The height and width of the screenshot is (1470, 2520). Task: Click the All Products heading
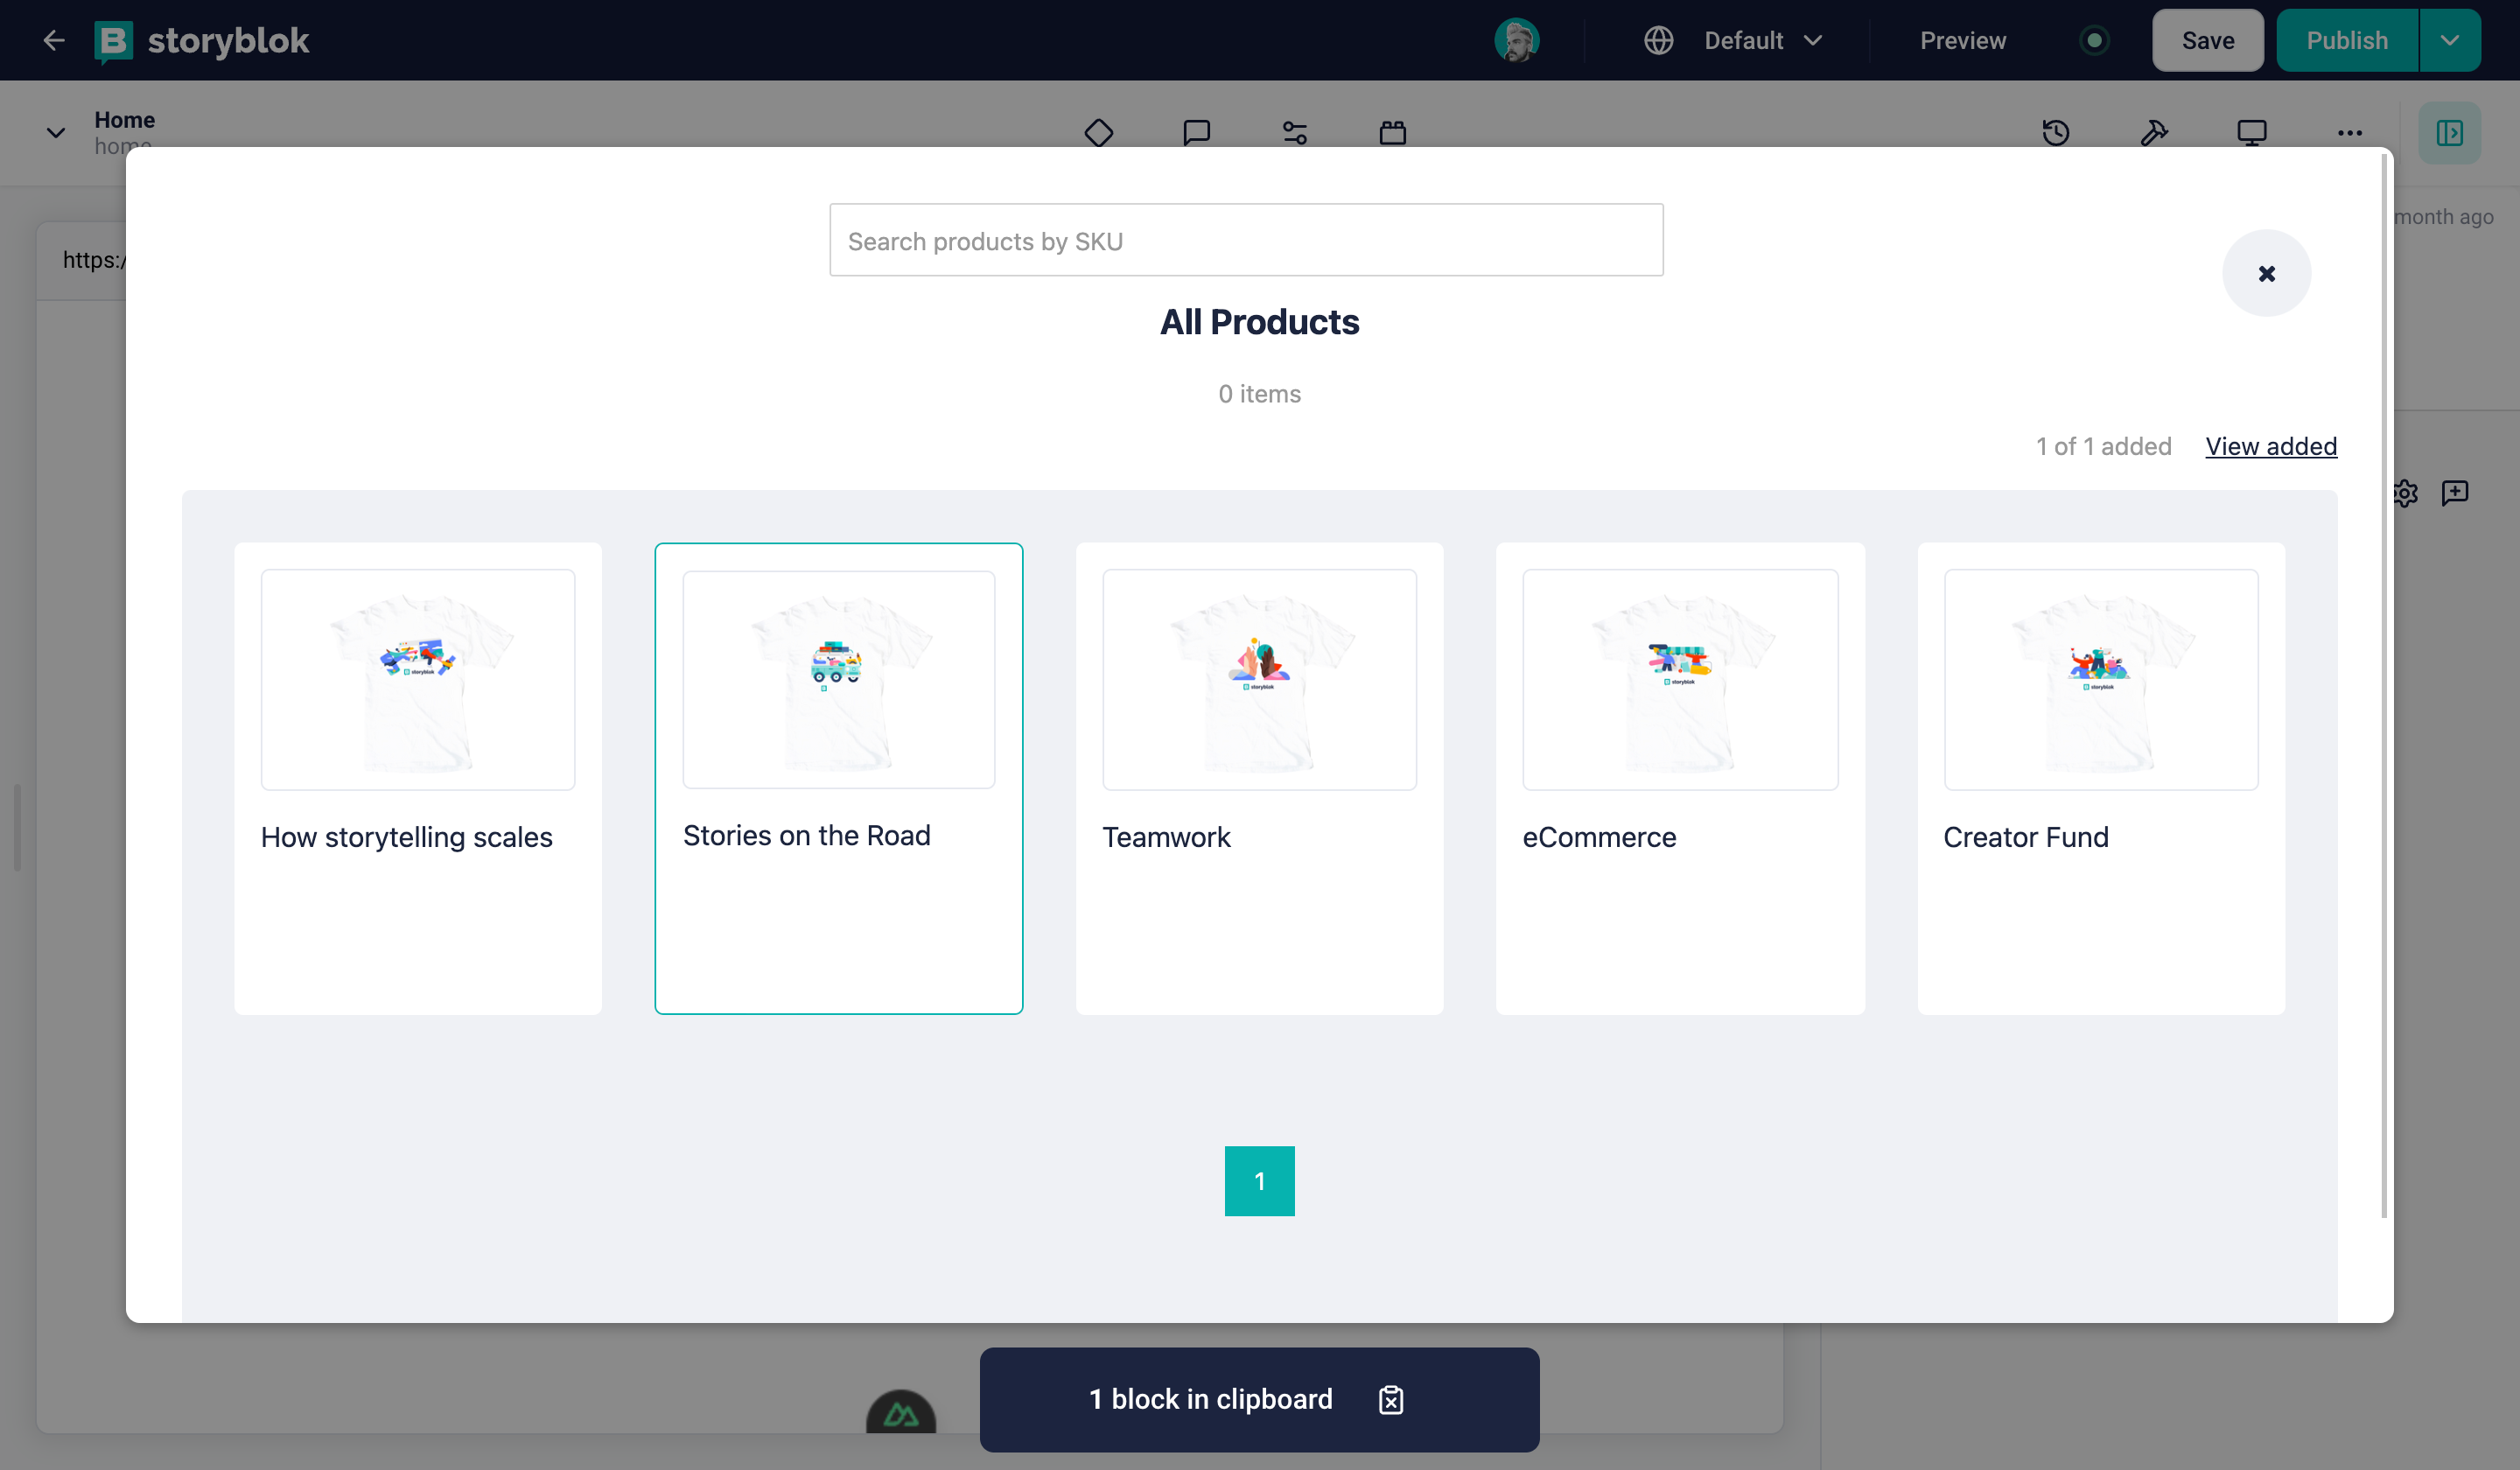(1259, 322)
